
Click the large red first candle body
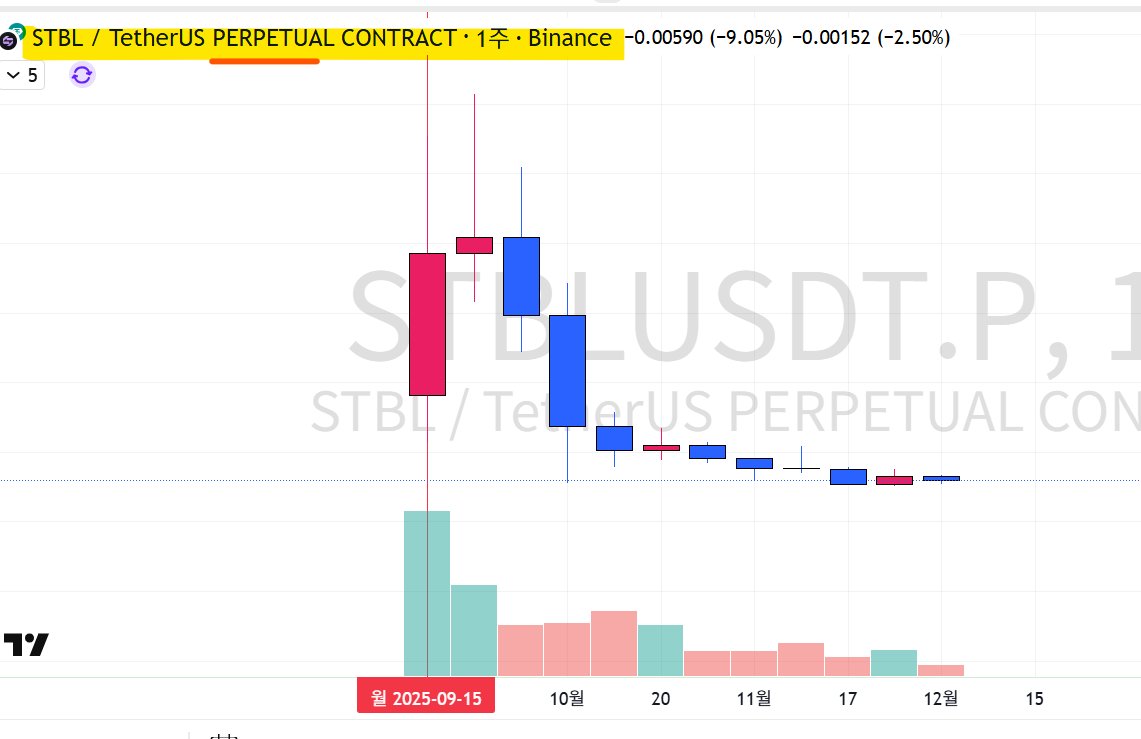427,324
